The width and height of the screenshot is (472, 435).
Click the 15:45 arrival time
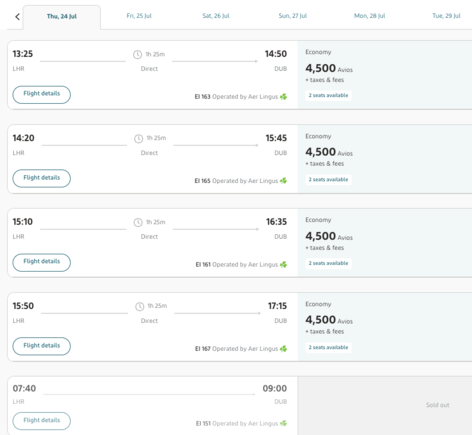point(276,138)
